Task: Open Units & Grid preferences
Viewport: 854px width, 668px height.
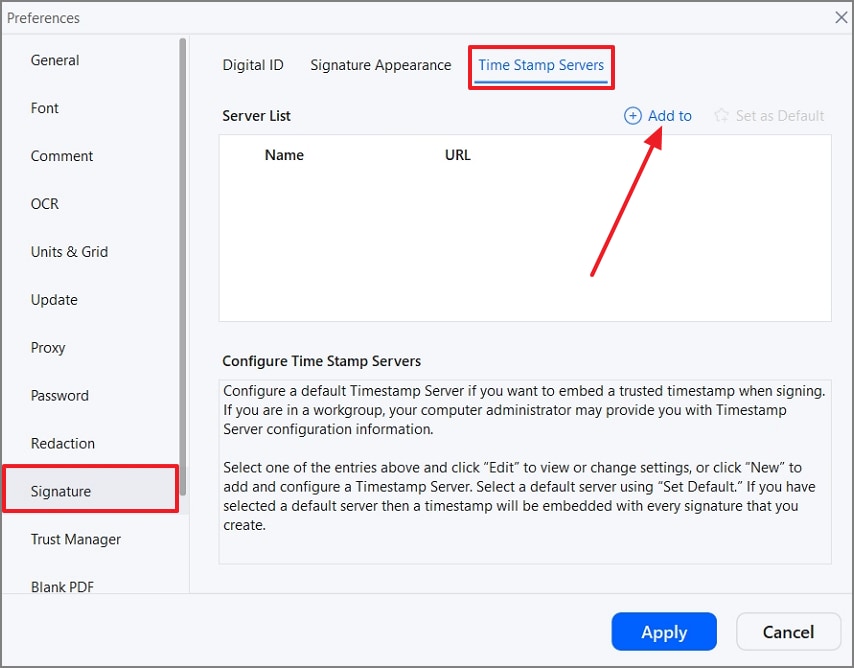Action: 69,252
